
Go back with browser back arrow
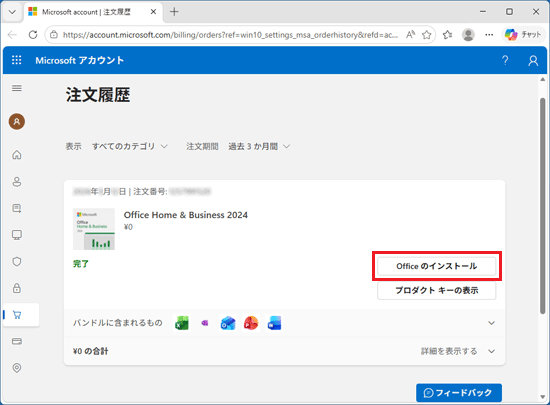[12, 35]
